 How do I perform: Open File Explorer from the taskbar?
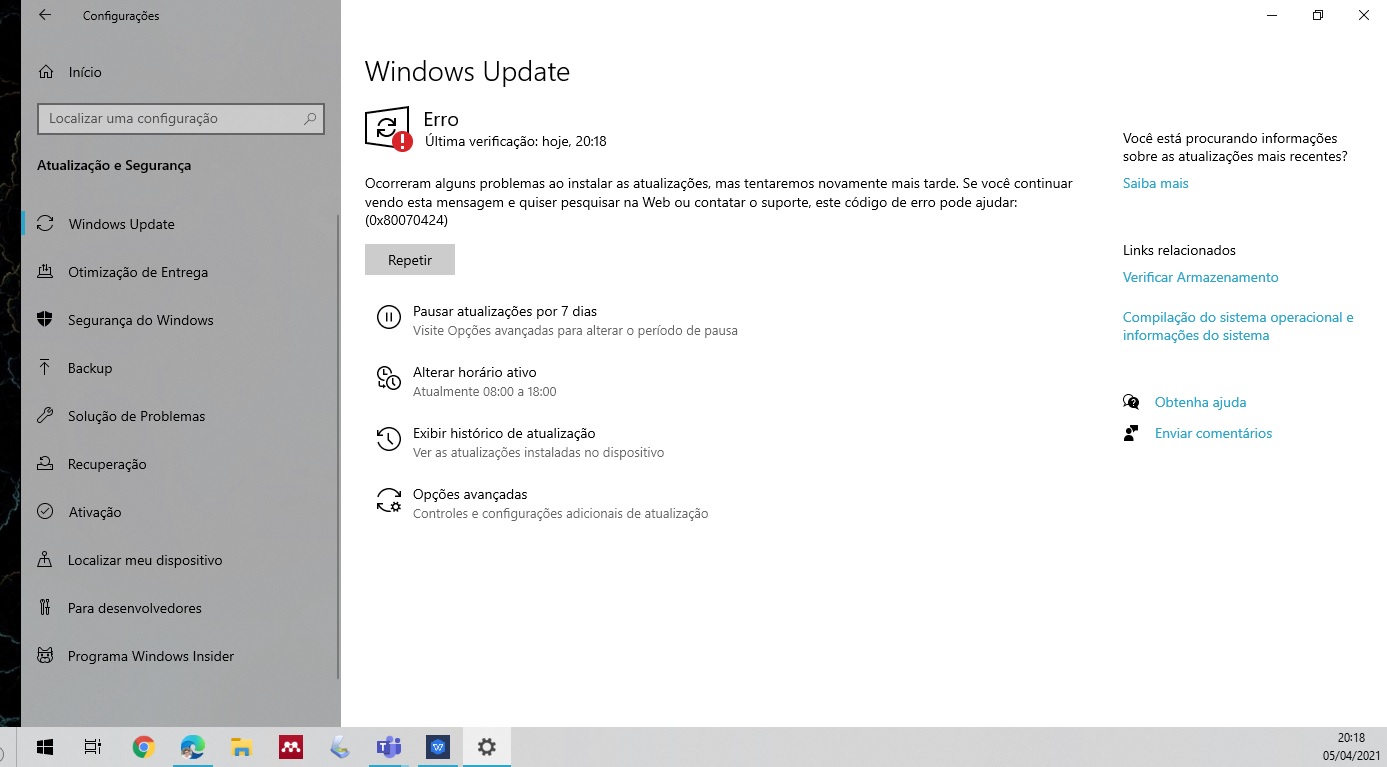241,747
